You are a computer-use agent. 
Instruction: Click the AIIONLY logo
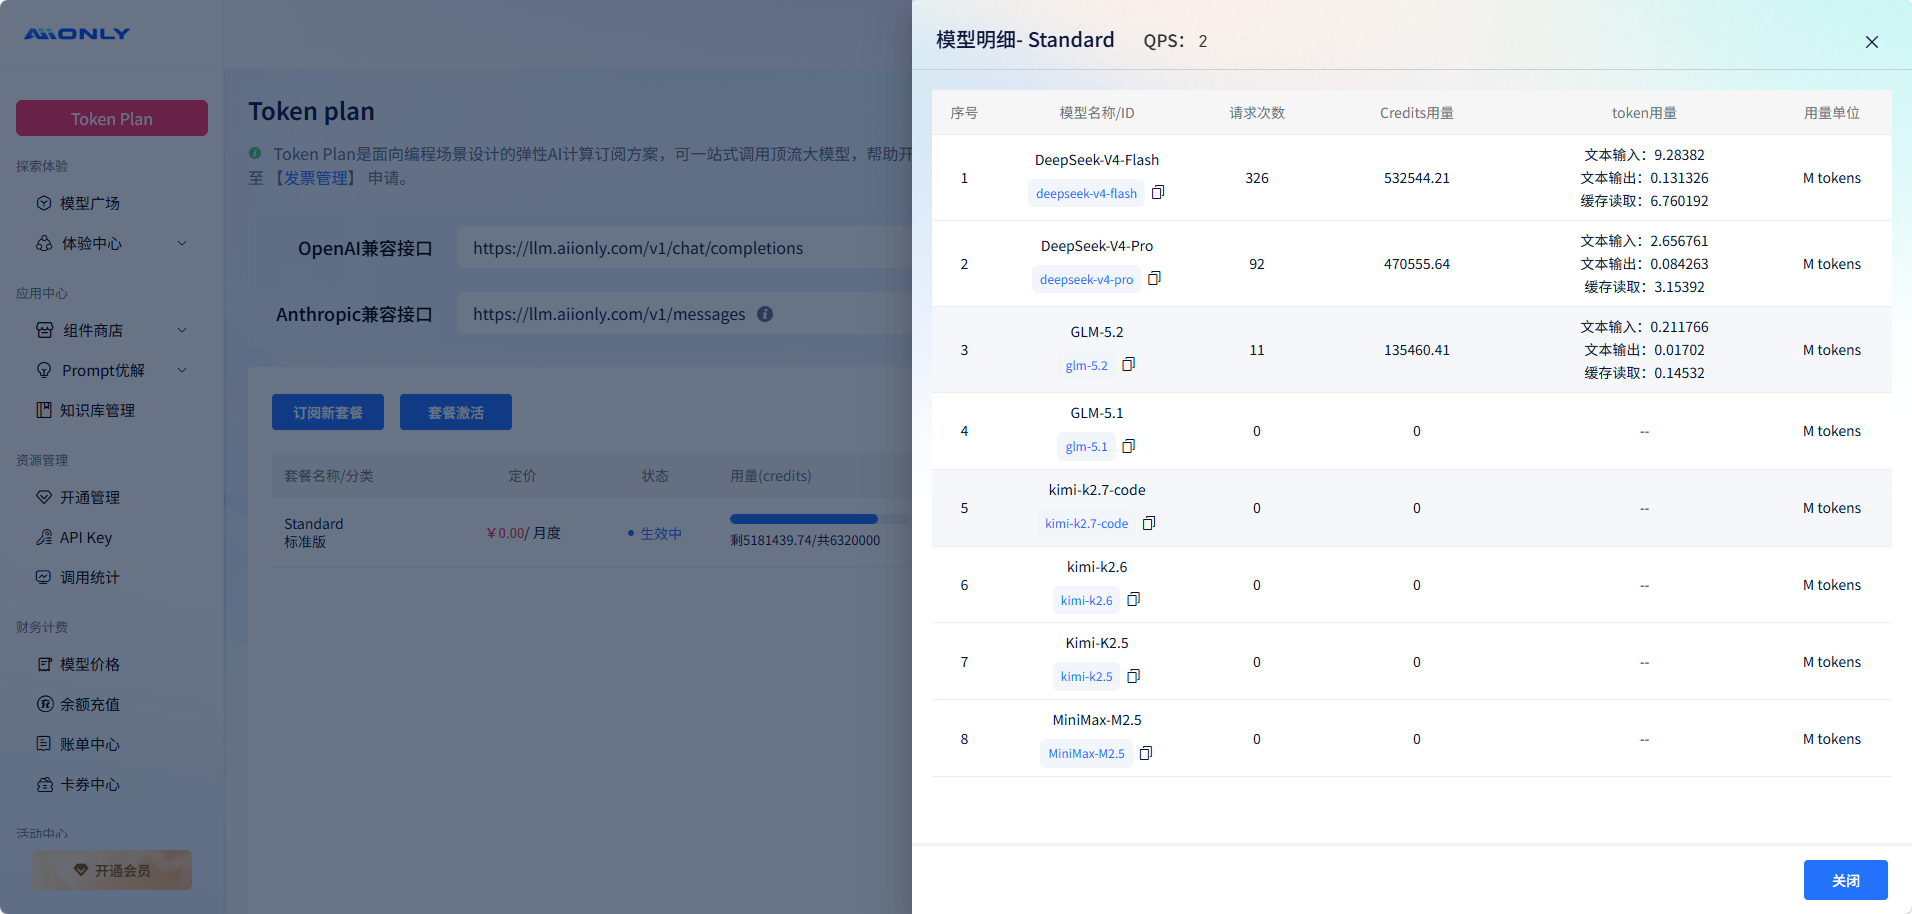pos(77,33)
